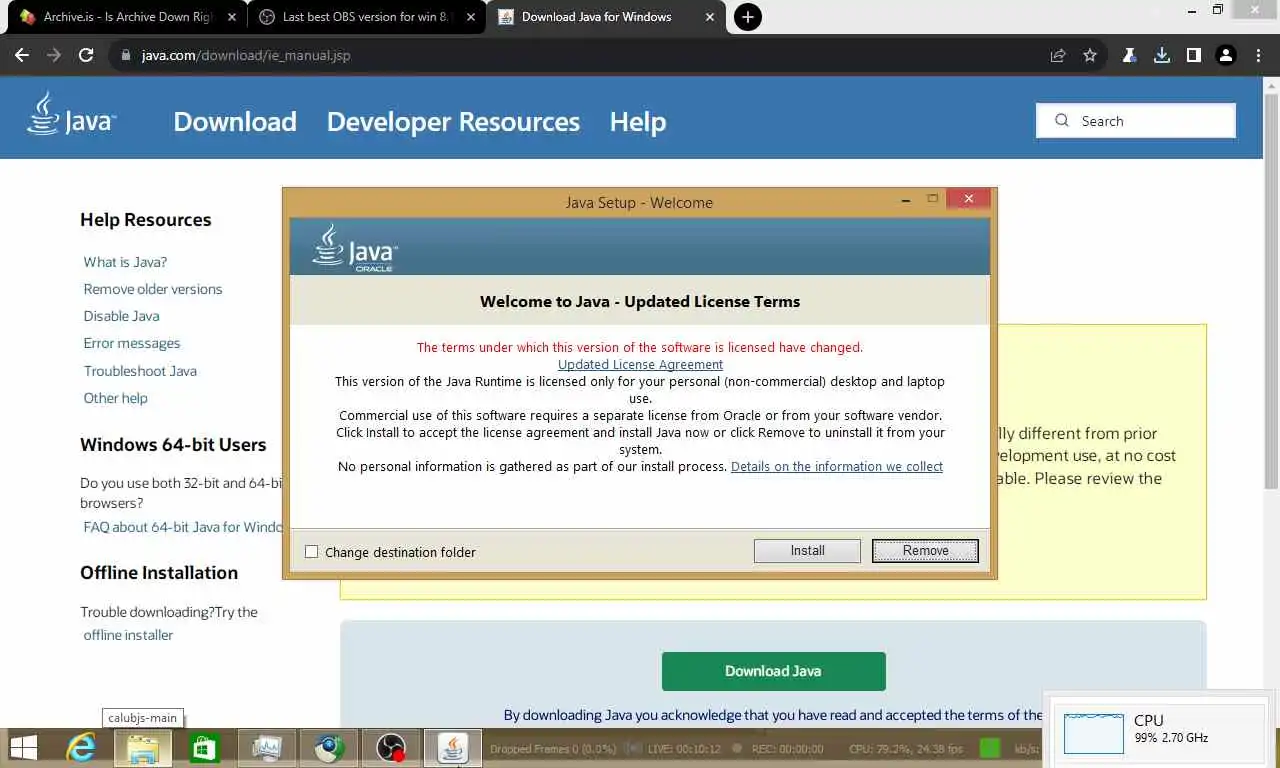Click the browser forward arrow

(x=54, y=56)
